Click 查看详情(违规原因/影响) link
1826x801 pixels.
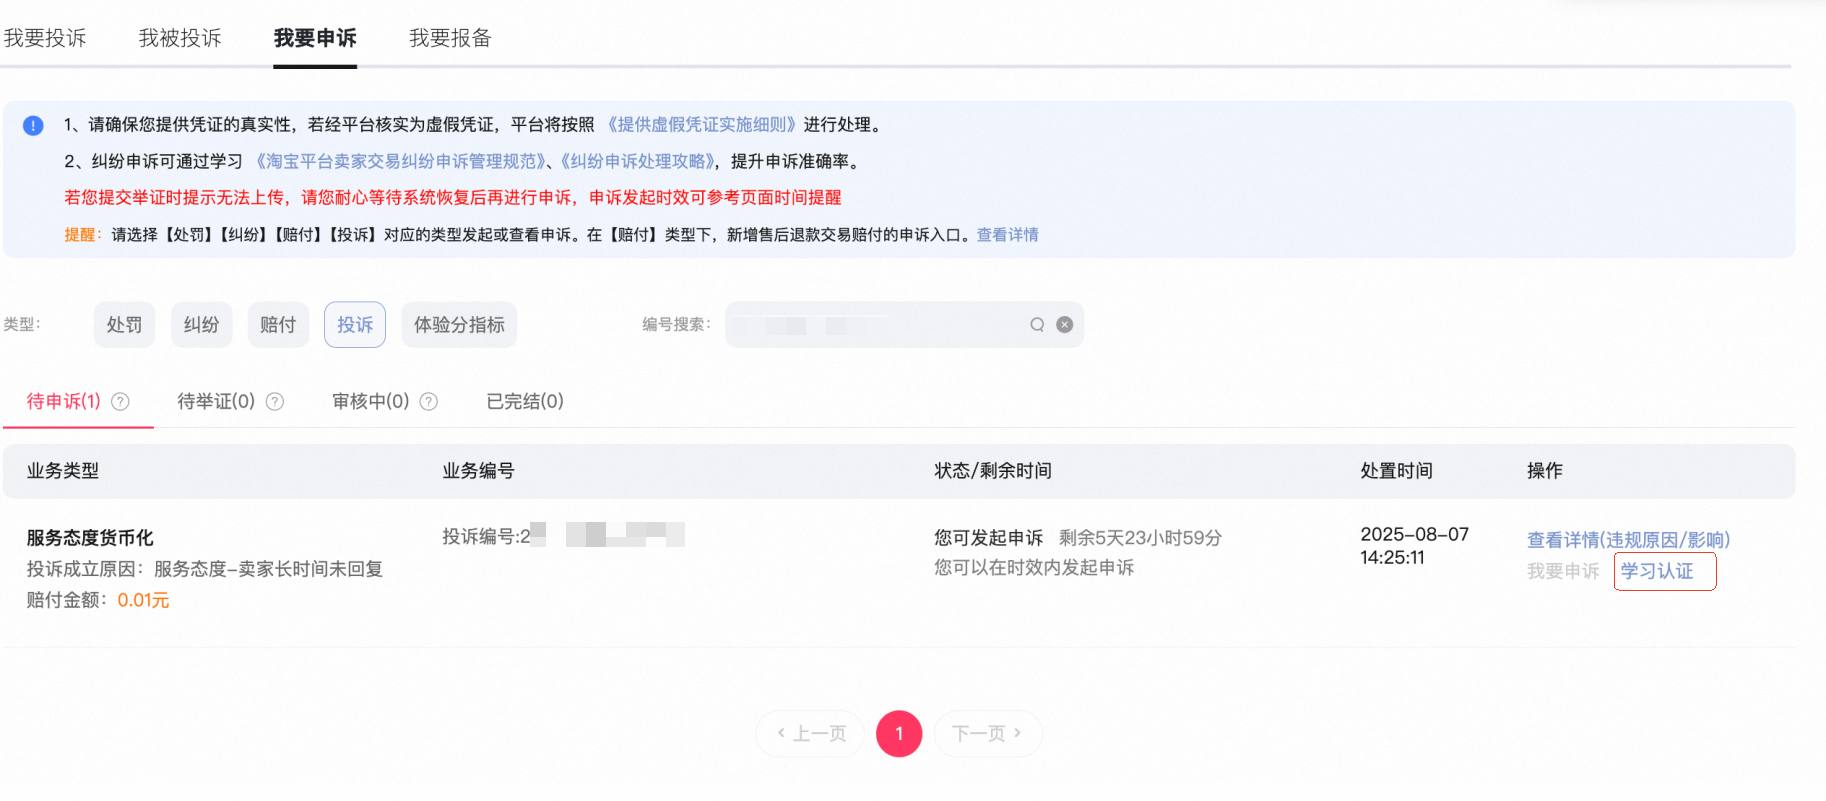(1628, 540)
